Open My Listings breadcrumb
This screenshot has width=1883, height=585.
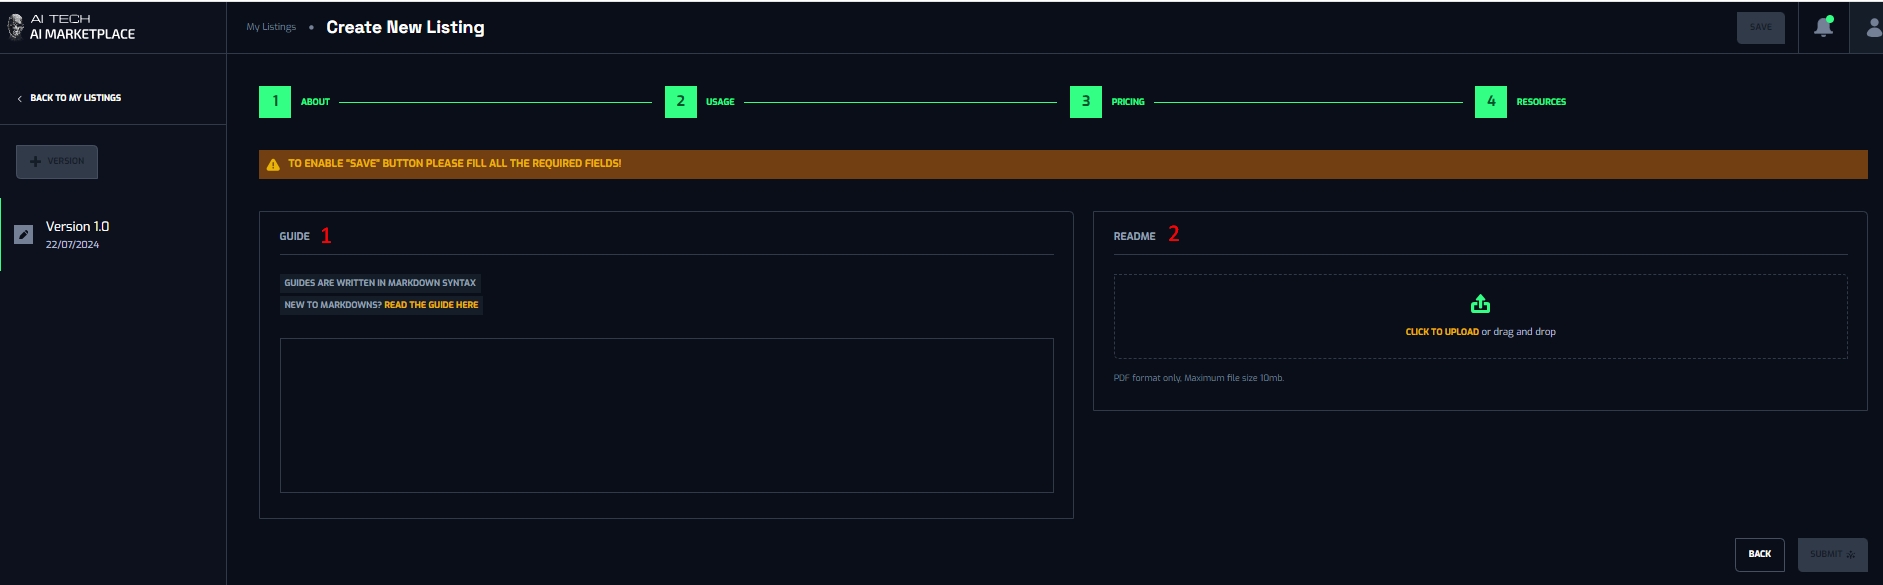(271, 27)
